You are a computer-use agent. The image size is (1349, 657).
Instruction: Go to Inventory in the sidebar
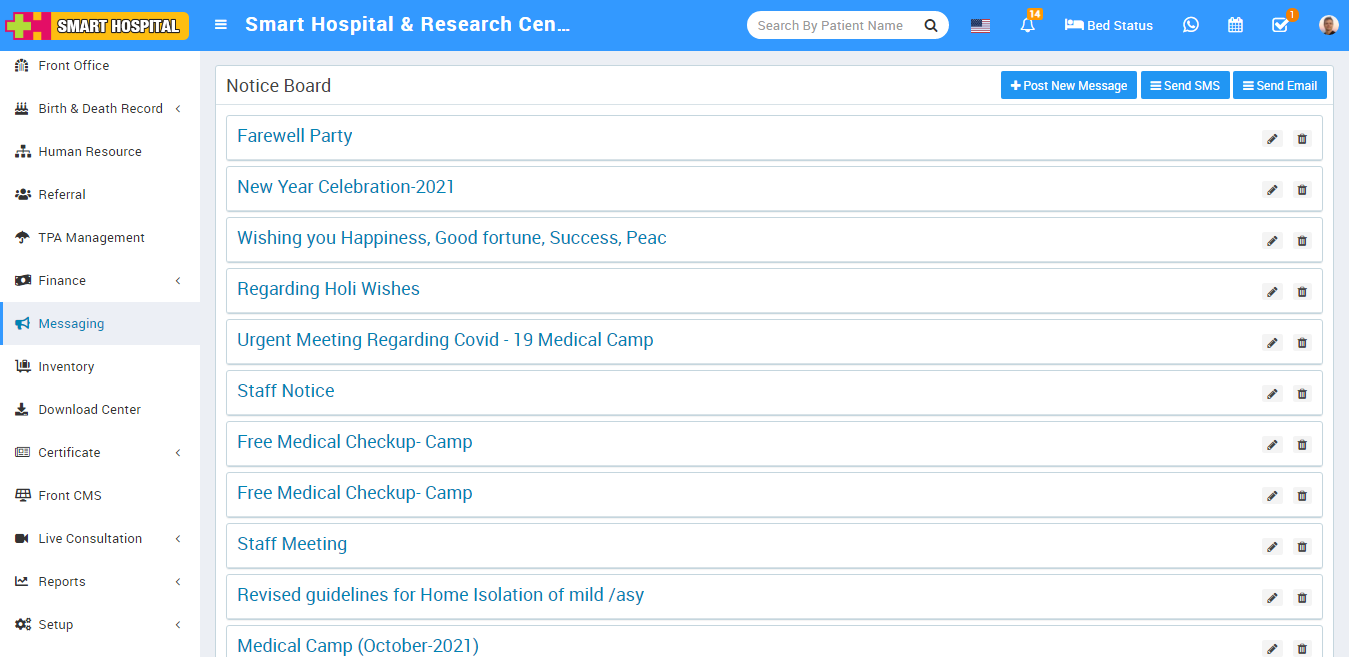[66, 367]
